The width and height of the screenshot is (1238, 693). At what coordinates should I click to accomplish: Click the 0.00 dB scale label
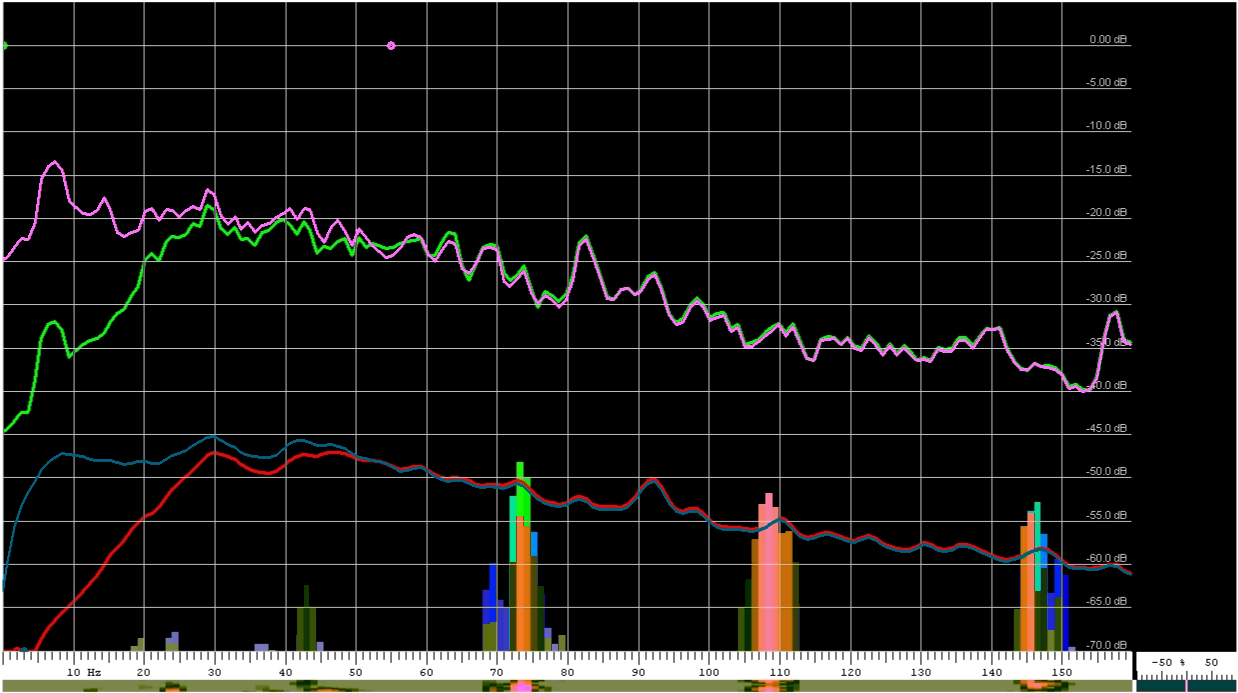click(1108, 40)
